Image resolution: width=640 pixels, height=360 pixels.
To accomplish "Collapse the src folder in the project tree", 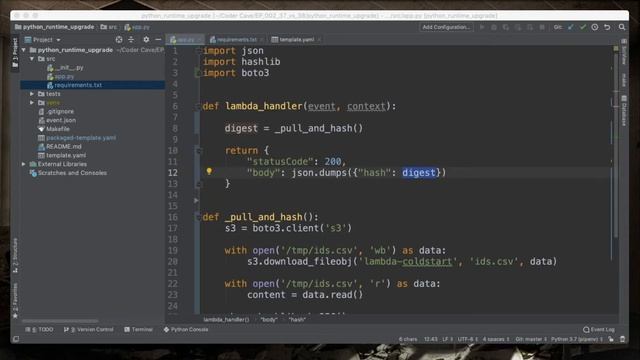I will pos(32,59).
